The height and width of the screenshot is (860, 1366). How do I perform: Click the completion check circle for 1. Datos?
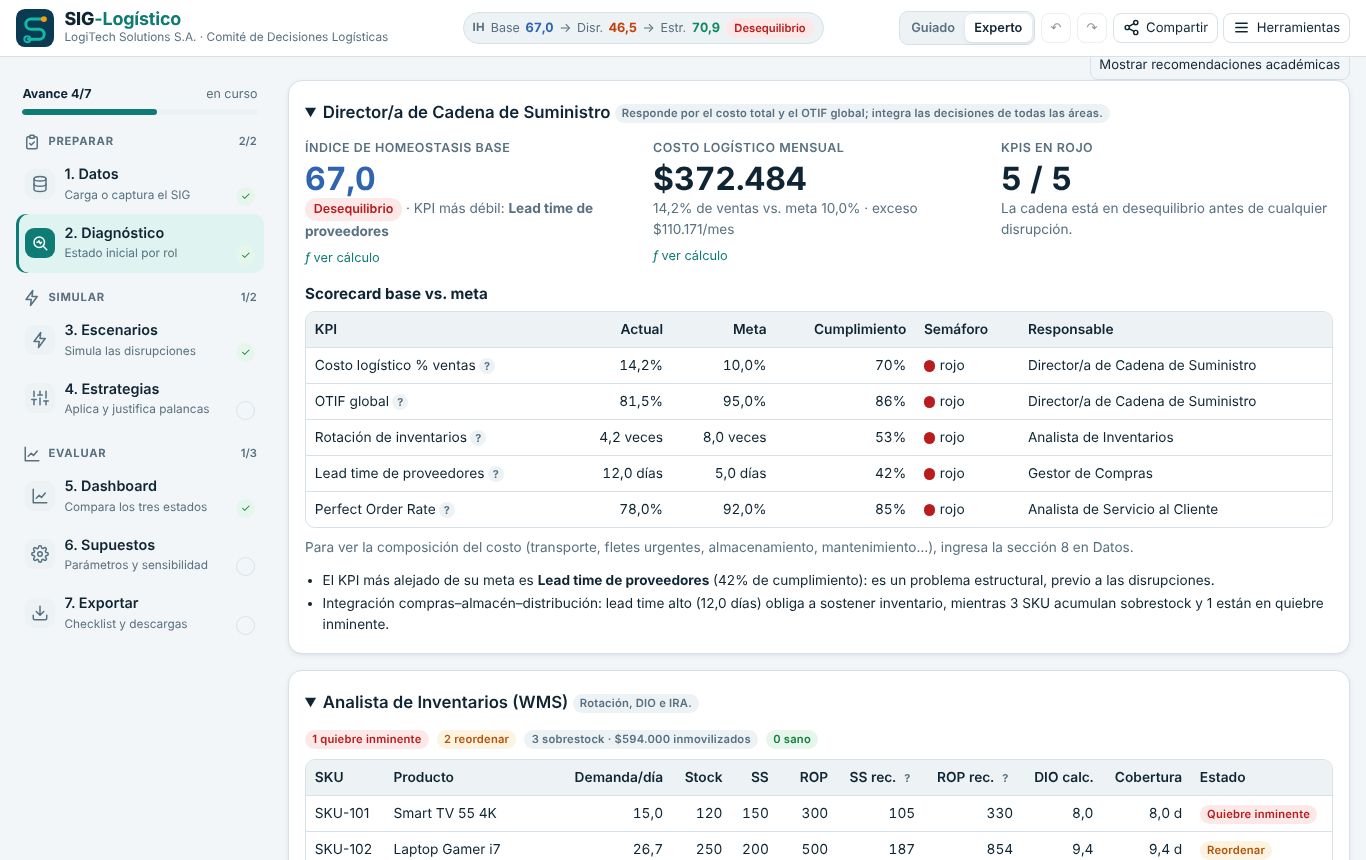click(x=245, y=196)
